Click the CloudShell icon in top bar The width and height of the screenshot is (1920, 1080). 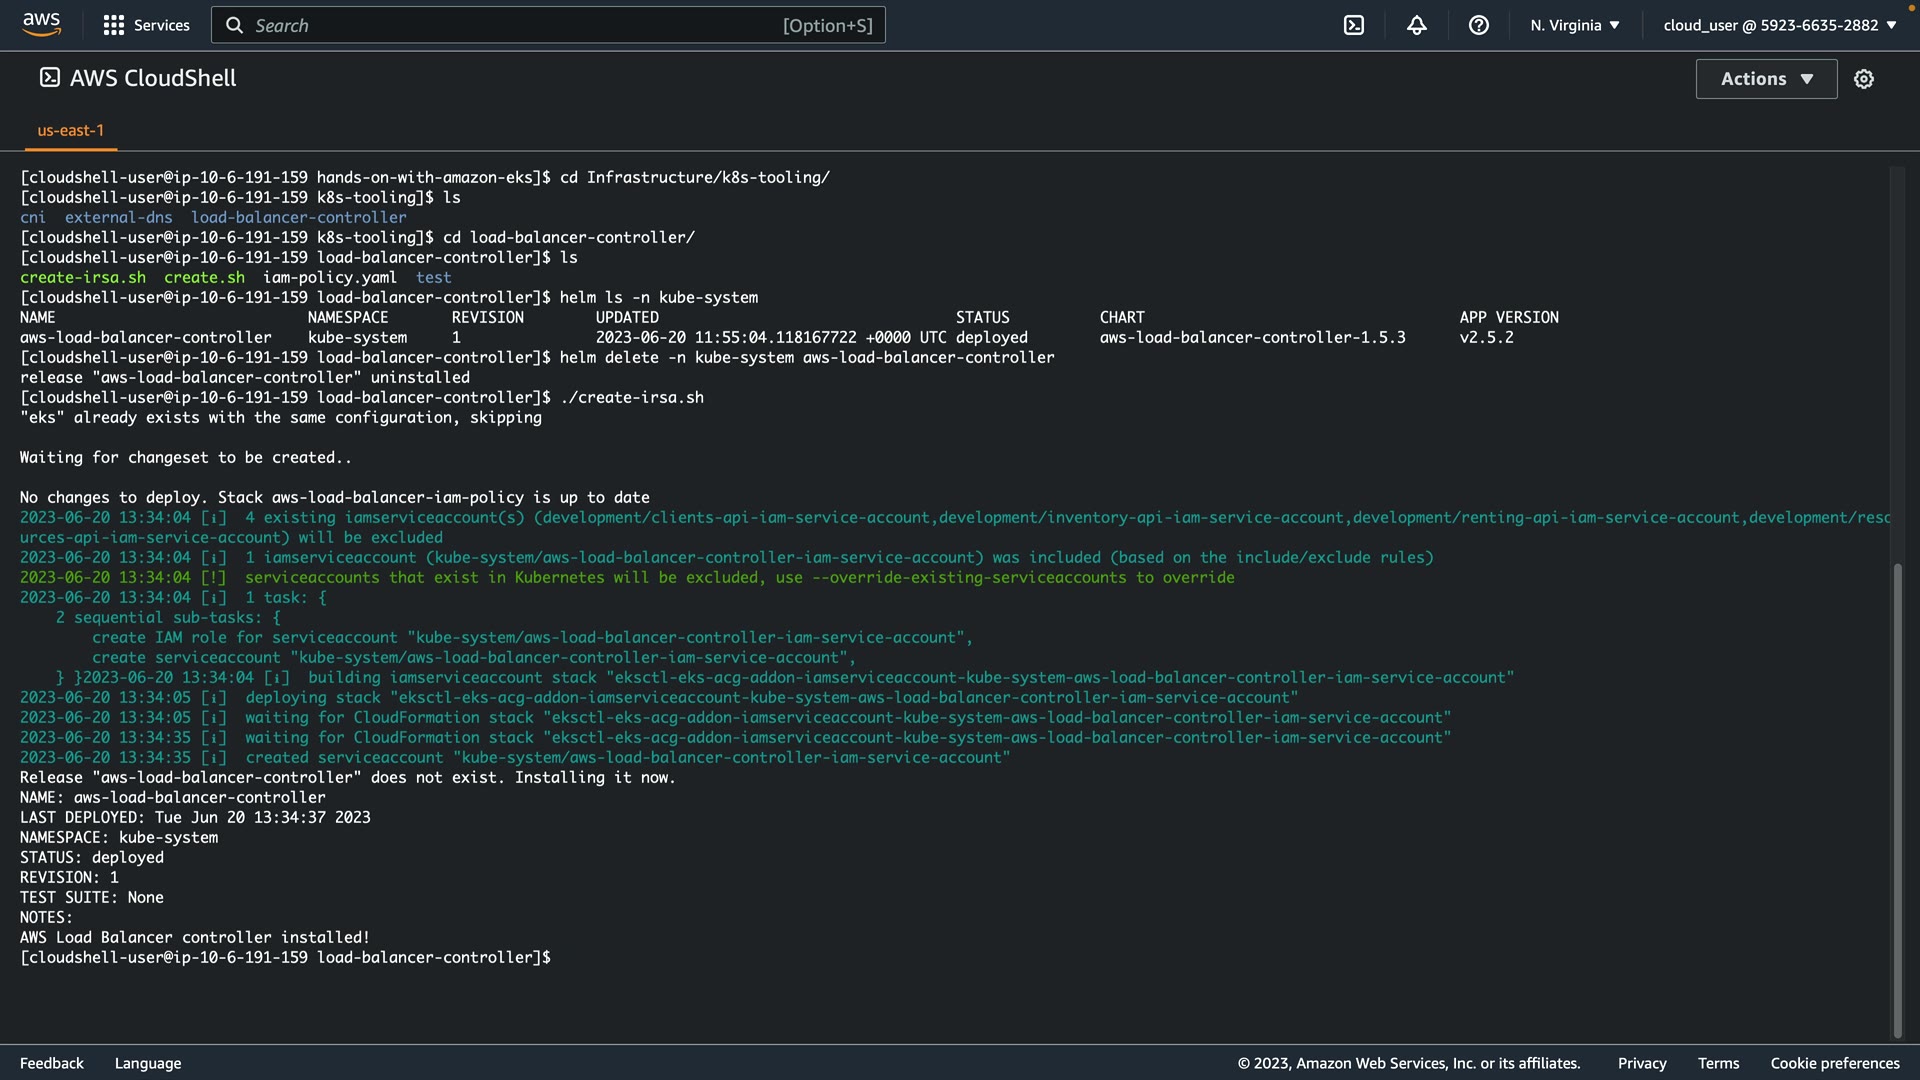[x=1353, y=25]
